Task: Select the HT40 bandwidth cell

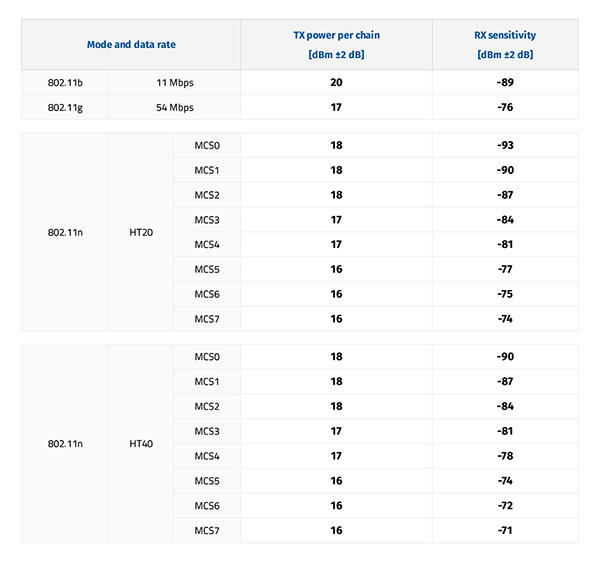Action: coord(141,443)
